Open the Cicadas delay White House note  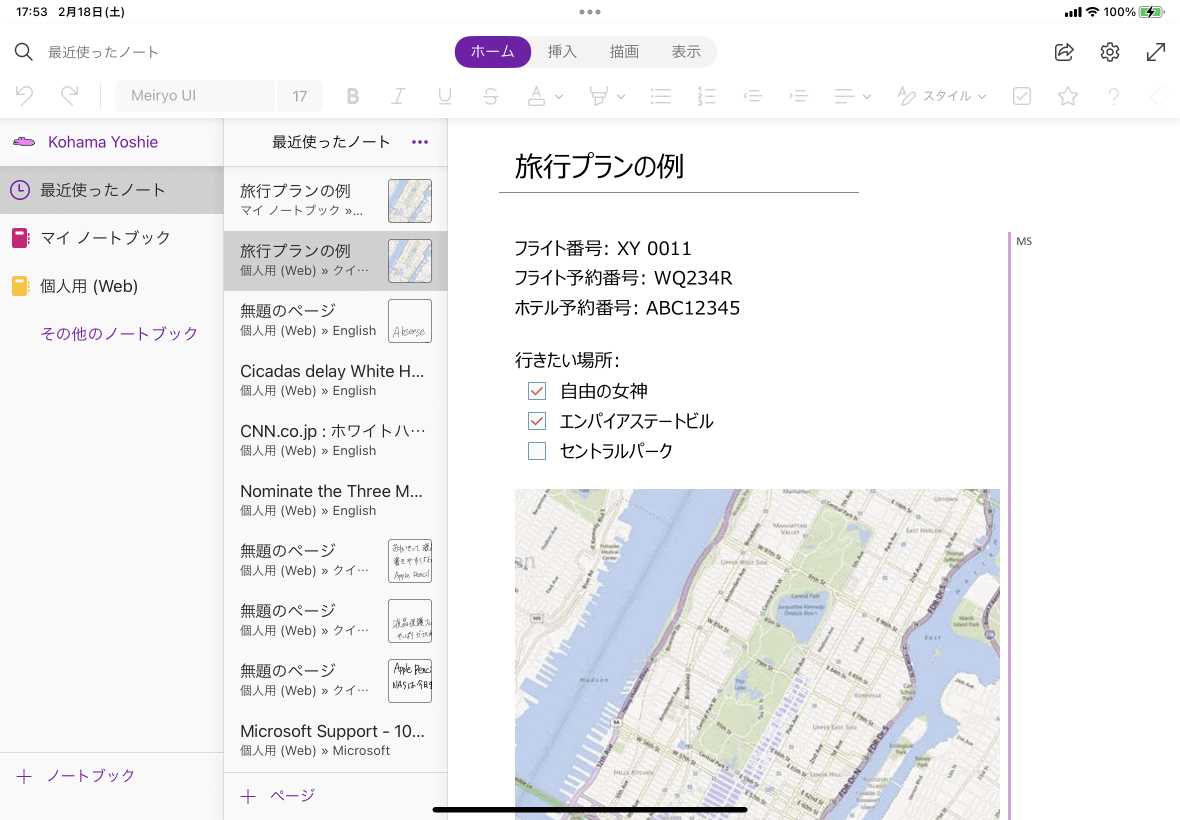(x=332, y=380)
